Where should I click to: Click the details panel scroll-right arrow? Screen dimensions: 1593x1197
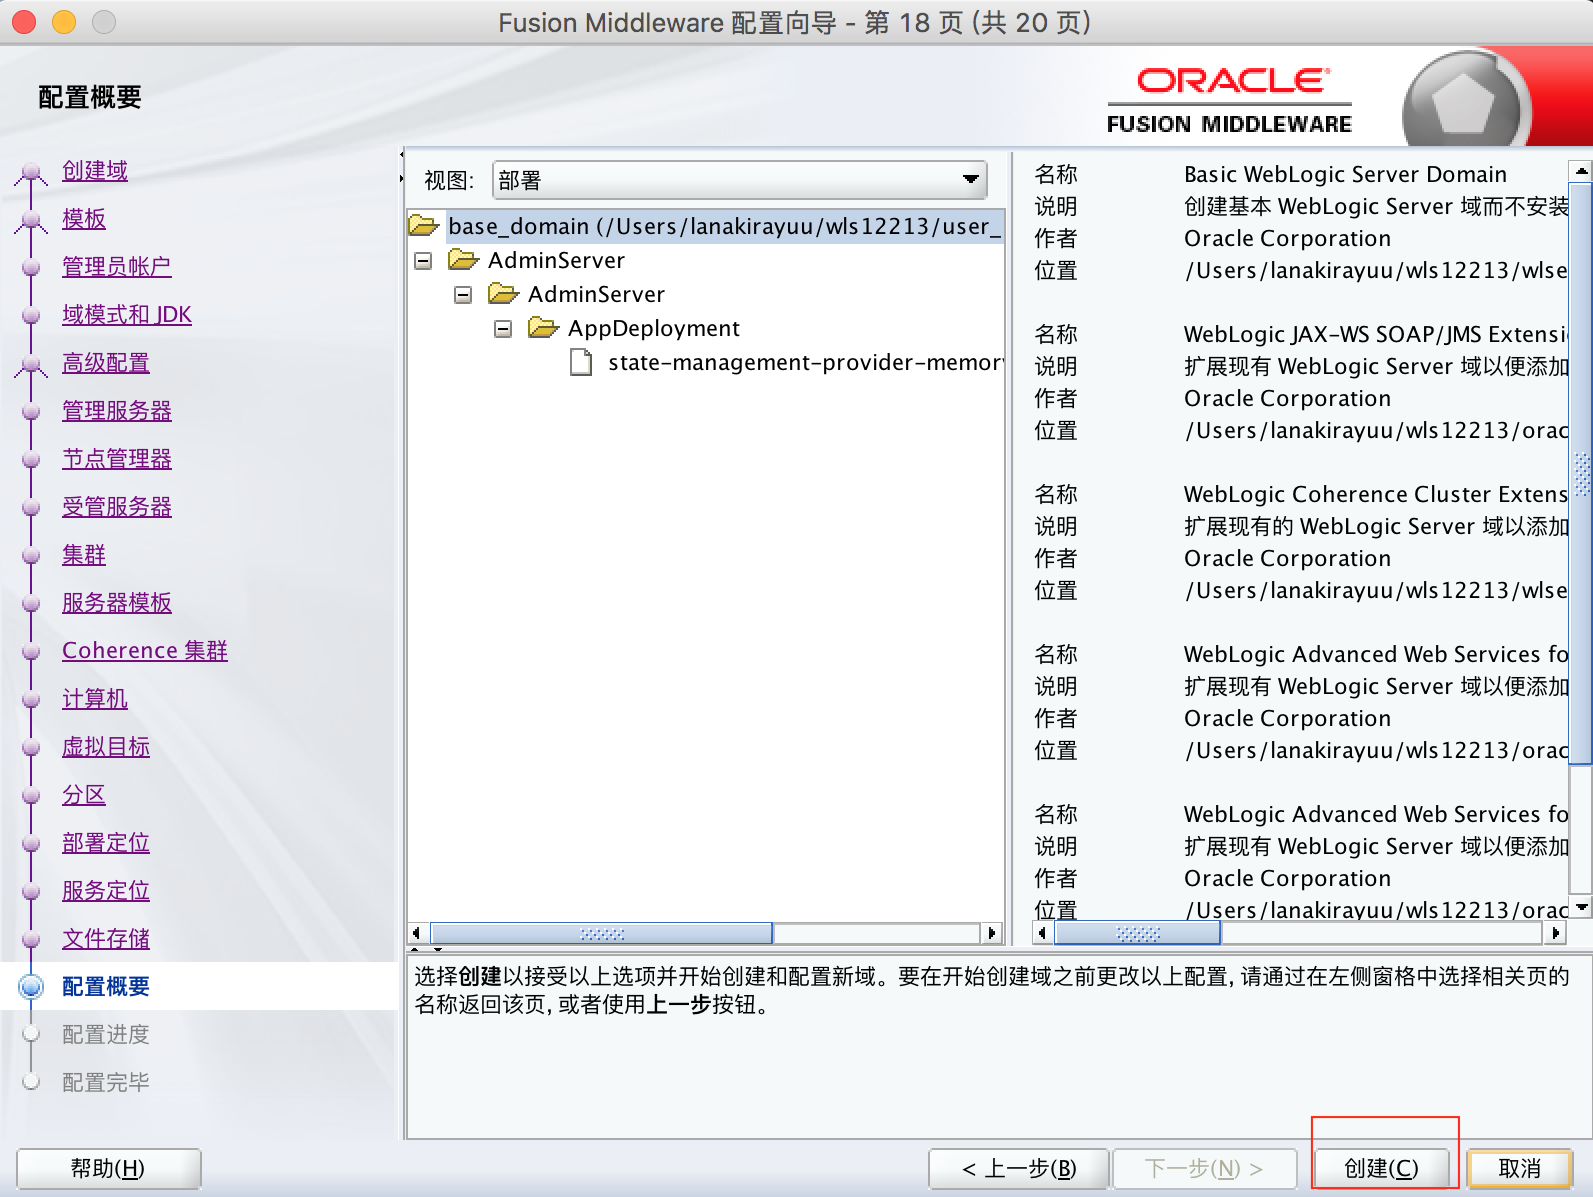(x=1554, y=933)
